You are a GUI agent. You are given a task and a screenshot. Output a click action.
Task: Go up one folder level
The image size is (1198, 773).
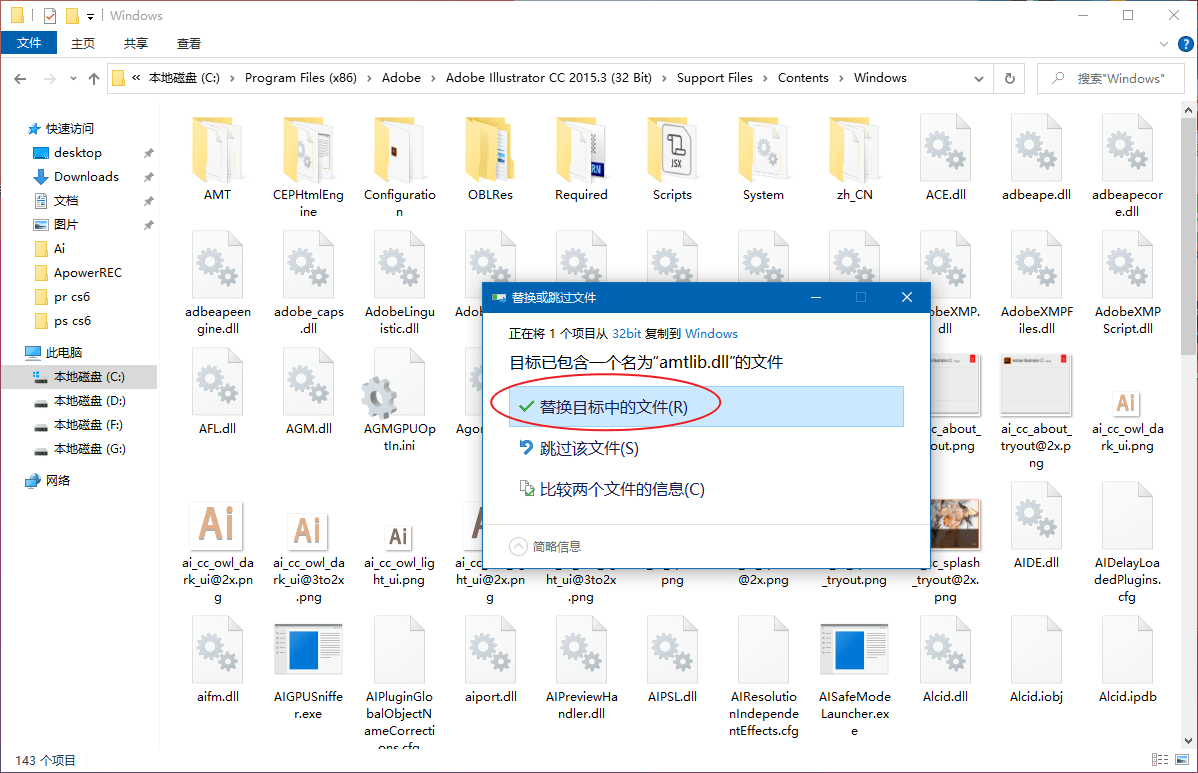point(94,79)
